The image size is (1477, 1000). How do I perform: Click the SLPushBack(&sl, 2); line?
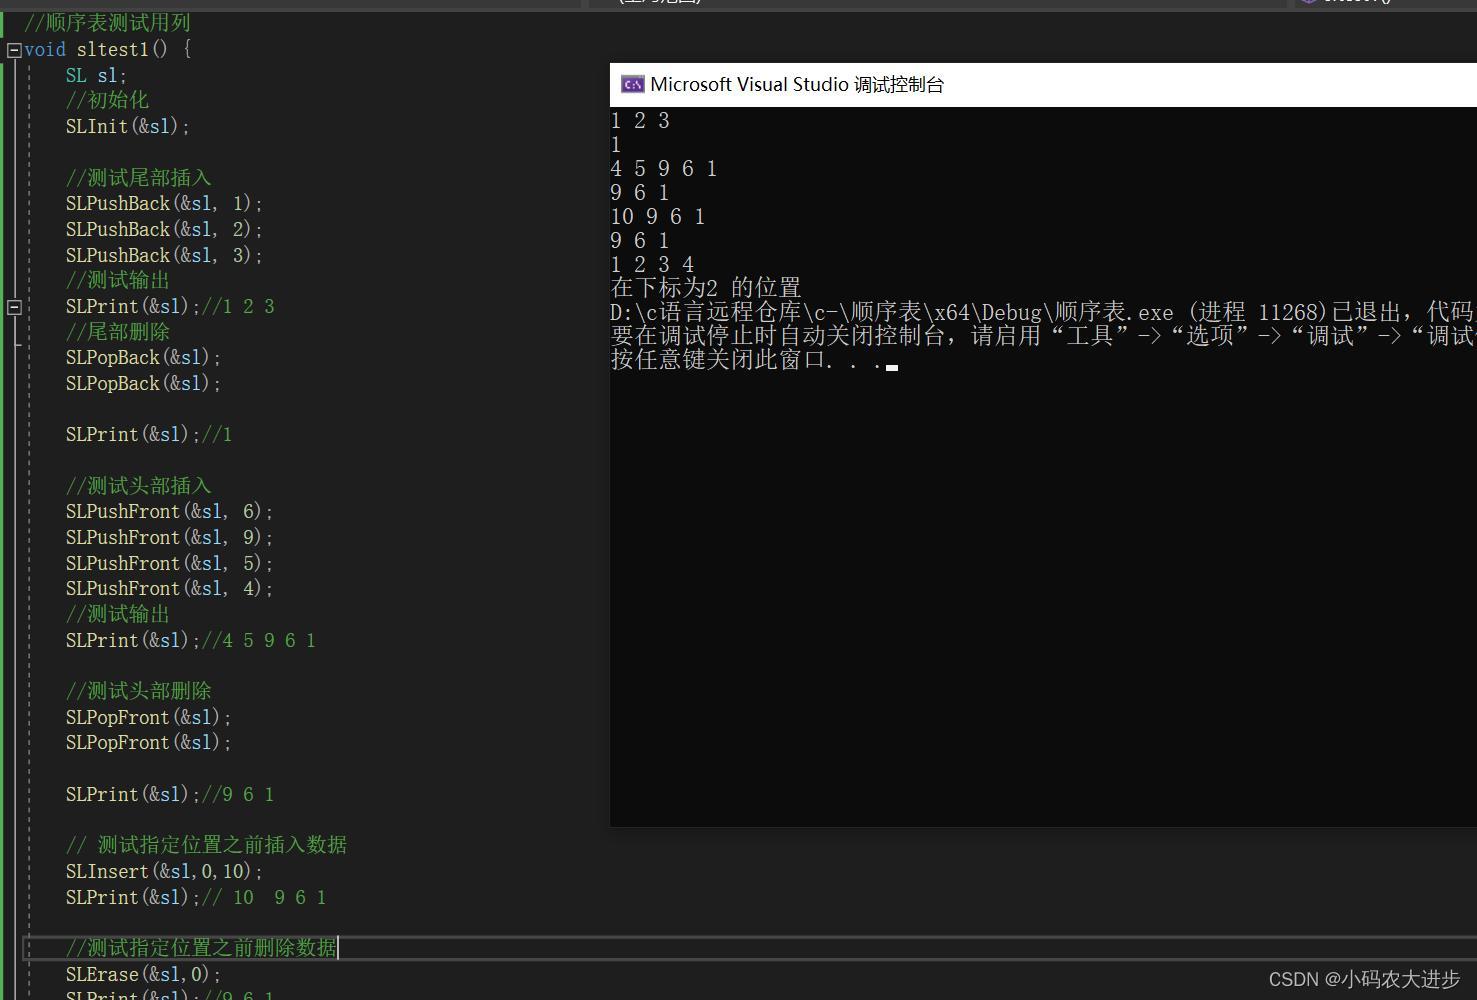164,229
